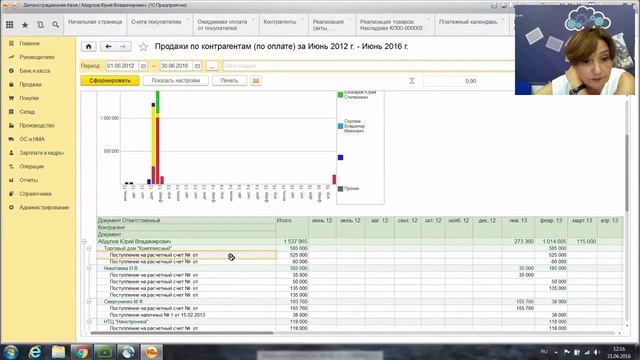The height and width of the screenshot is (360, 640).
Task: Click the sum sigma icon
Action: click(x=412, y=81)
